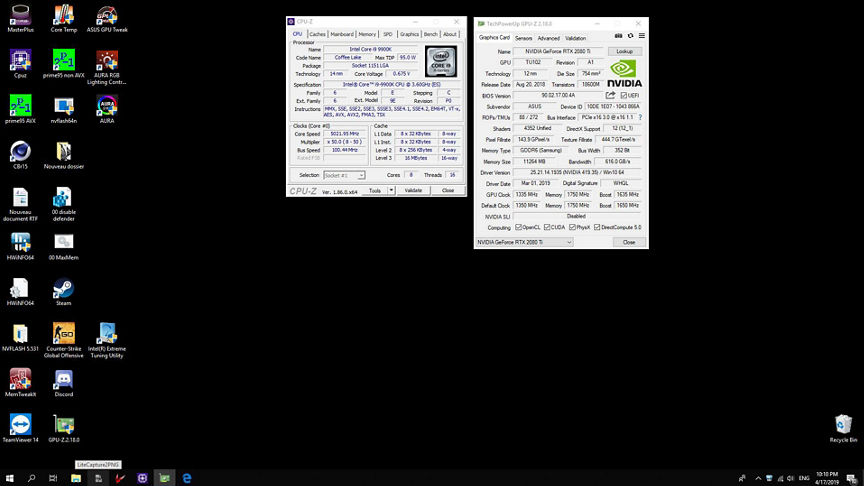Click the BIOS version share/export icon
The width and height of the screenshot is (864, 486).
pyautogui.click(x=611, y=95)
